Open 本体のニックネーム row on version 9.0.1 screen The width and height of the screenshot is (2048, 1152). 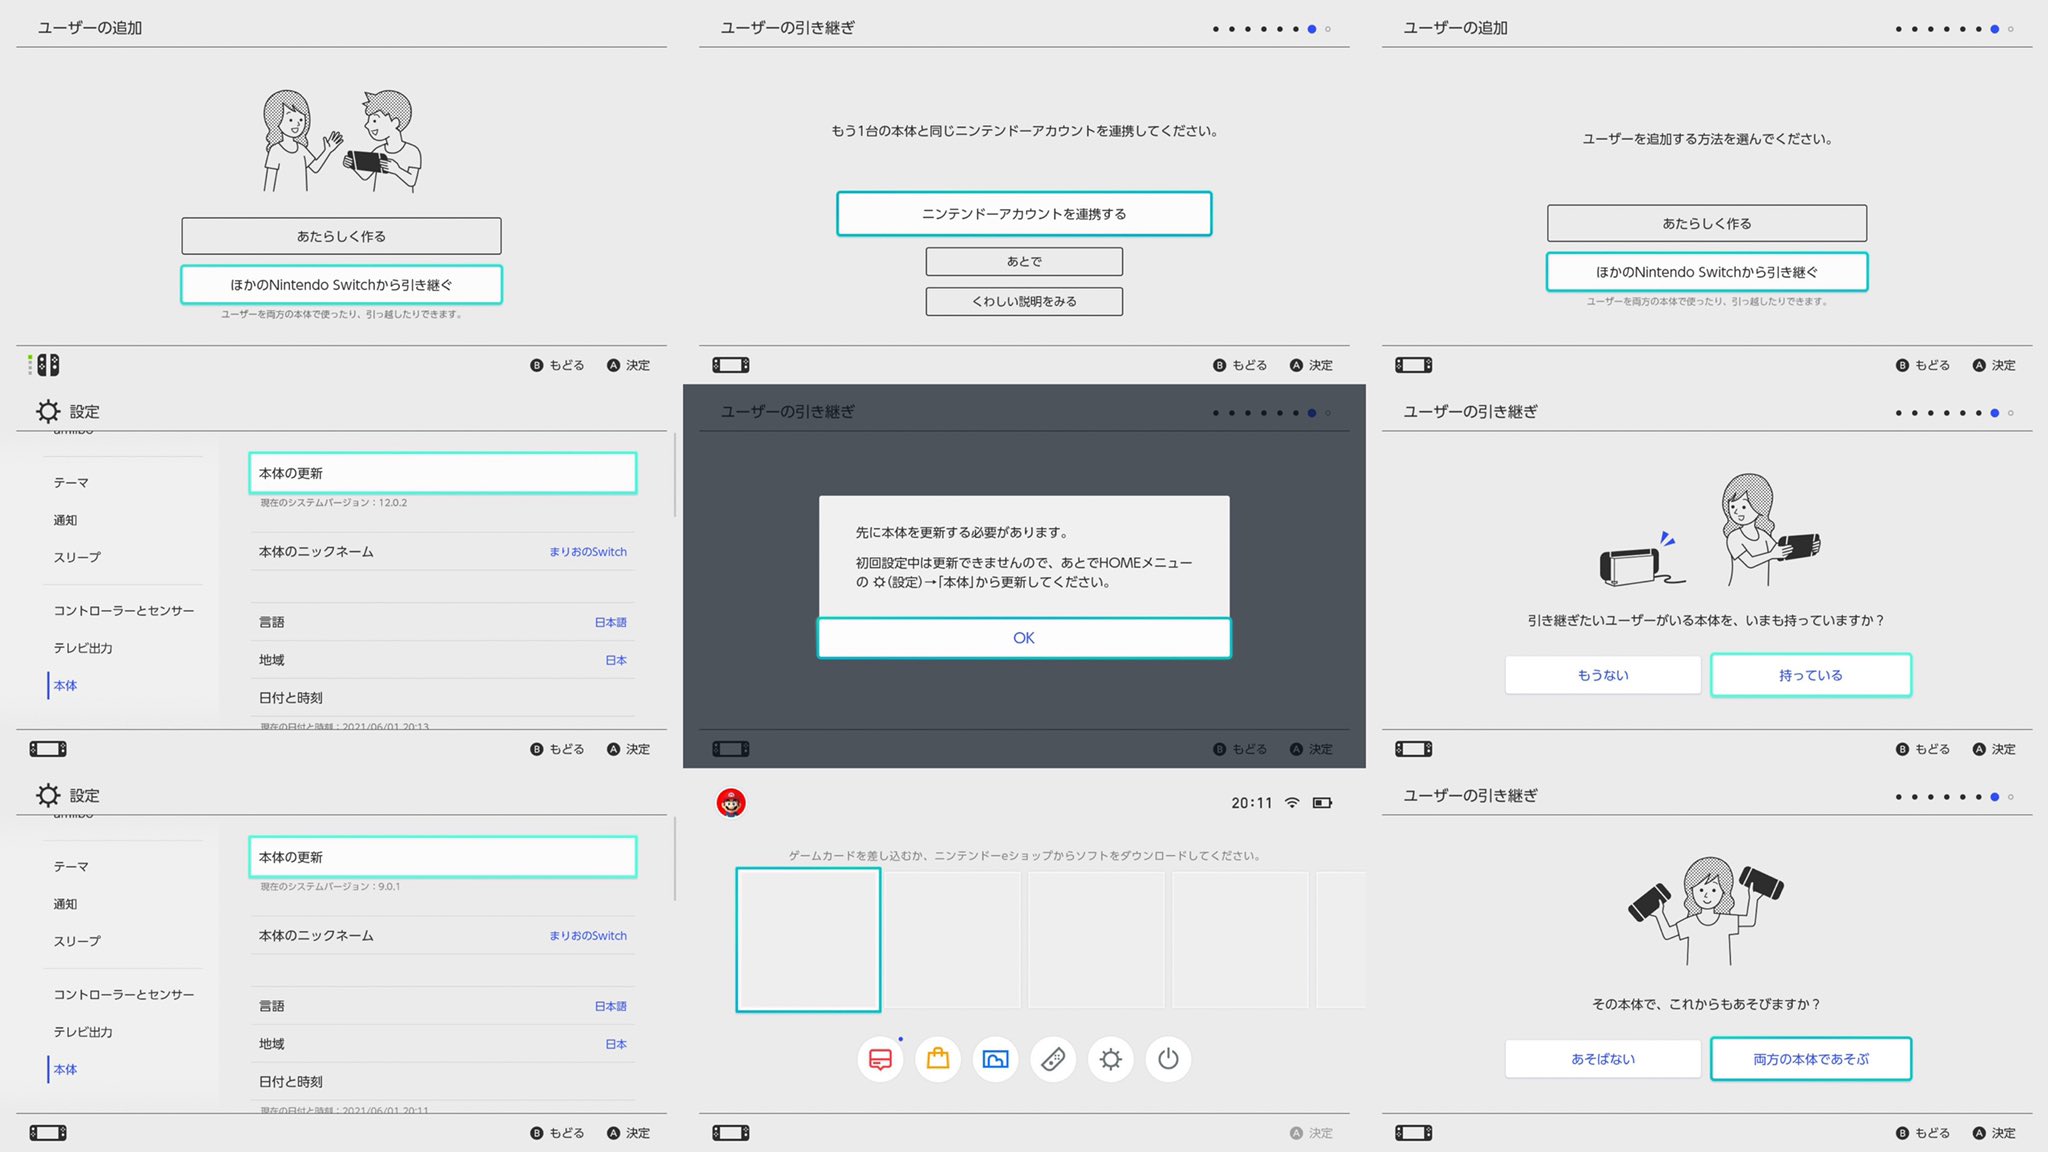(x=442, y=936)
